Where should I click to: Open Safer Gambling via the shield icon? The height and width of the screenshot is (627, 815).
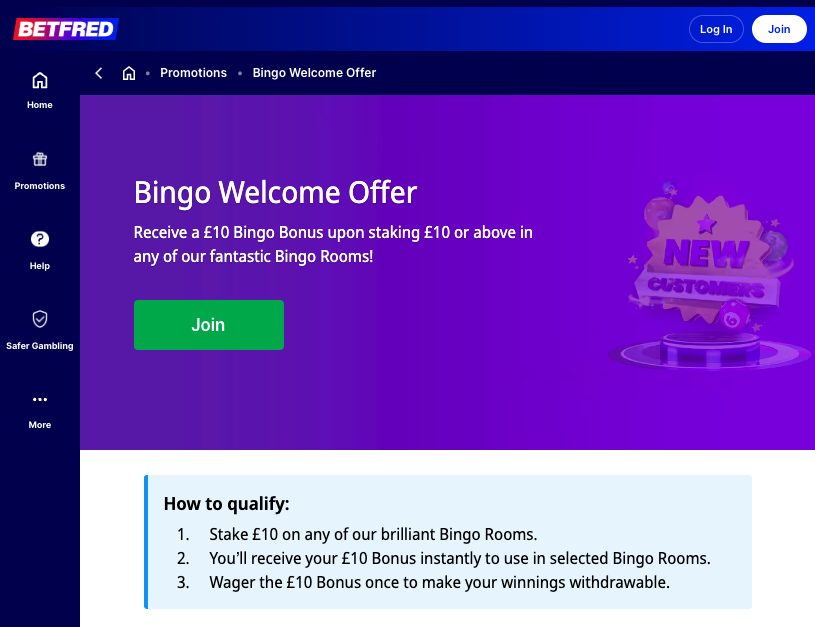39,319
